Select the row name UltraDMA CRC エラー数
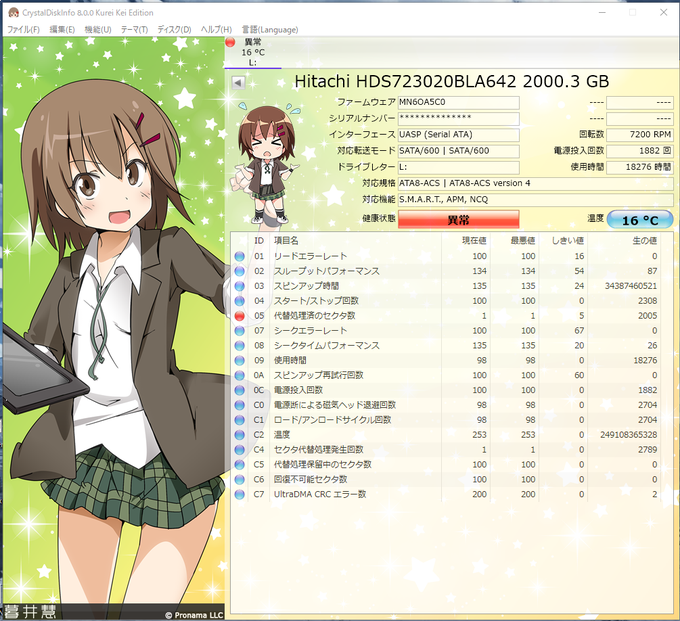The width and height of the screenshot is (680, 621). (x=320, y=494)
